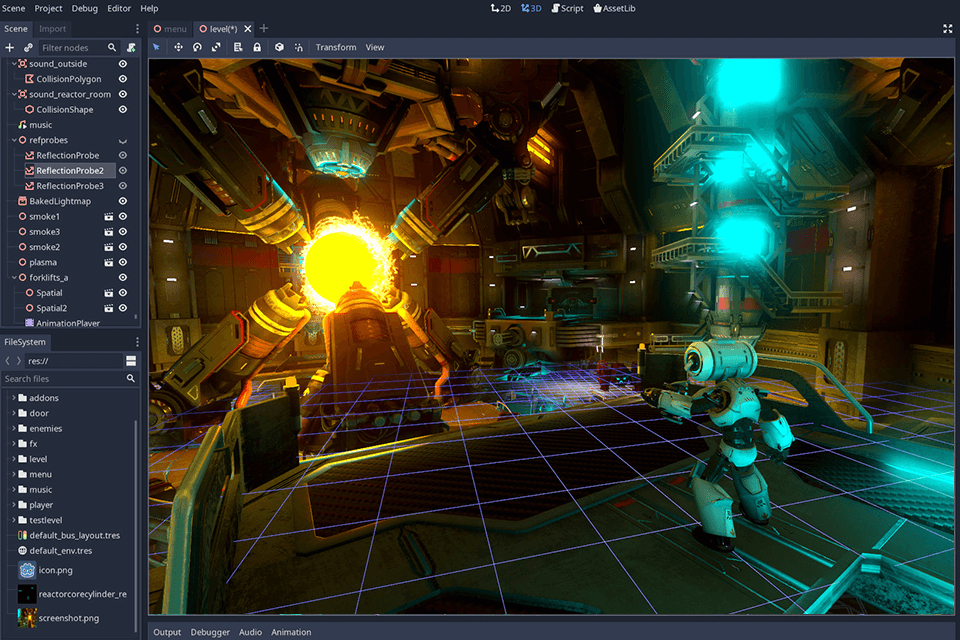Lock the selected node from editing
Image resolution: width=960 pixels, height=640 pixels.
coord(257,47)
